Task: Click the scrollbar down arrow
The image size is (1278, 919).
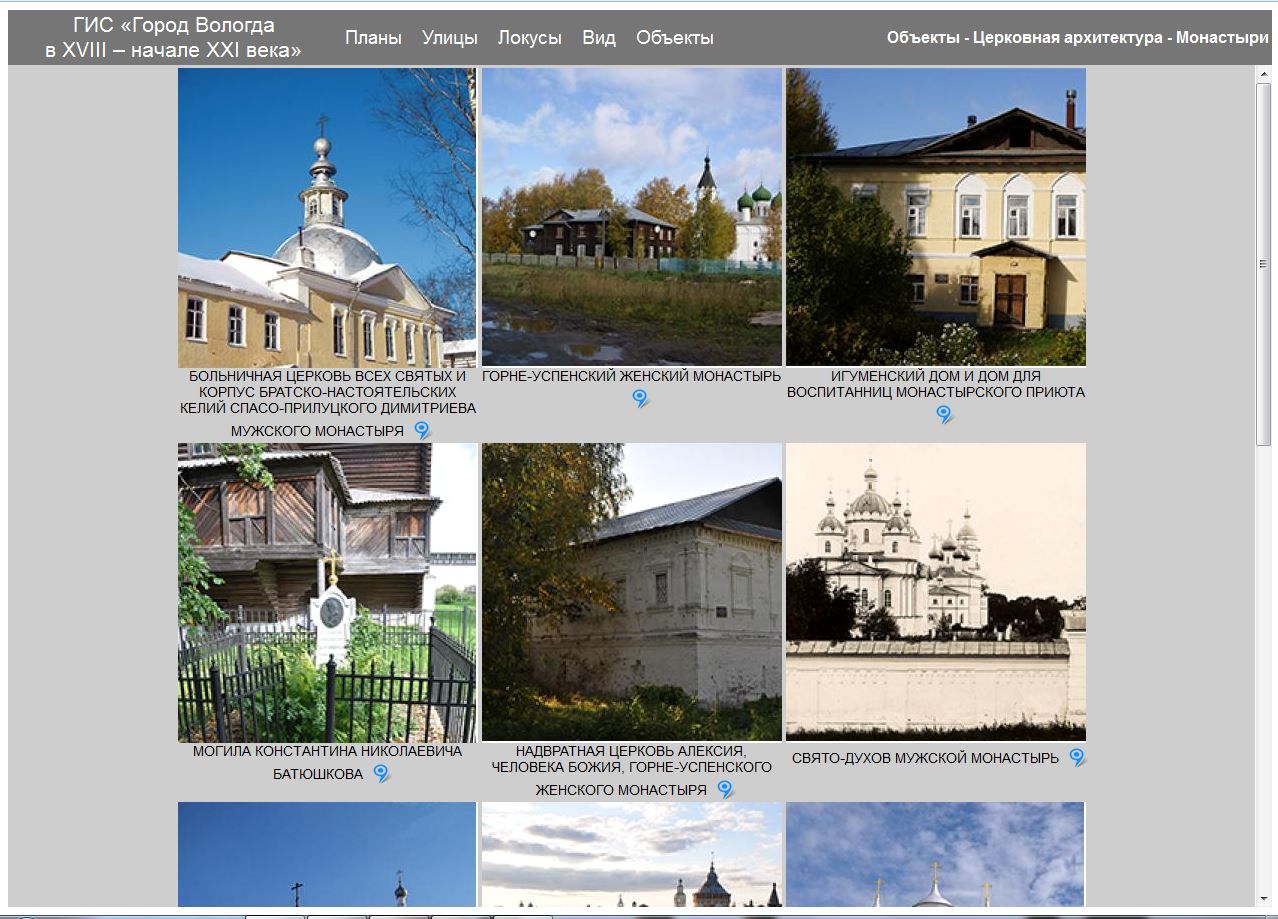Action: (x=1263, y=898)
